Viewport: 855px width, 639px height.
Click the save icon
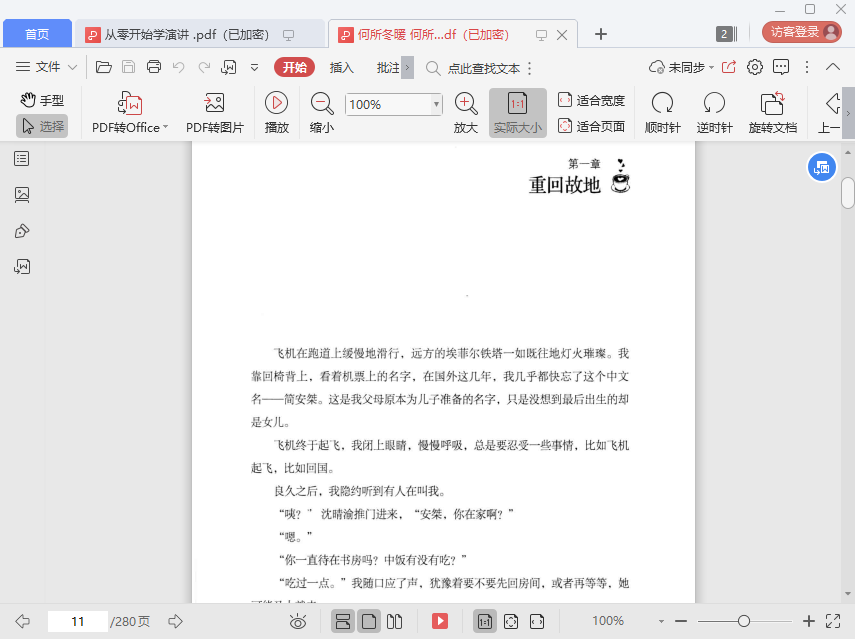pos(128,67)
